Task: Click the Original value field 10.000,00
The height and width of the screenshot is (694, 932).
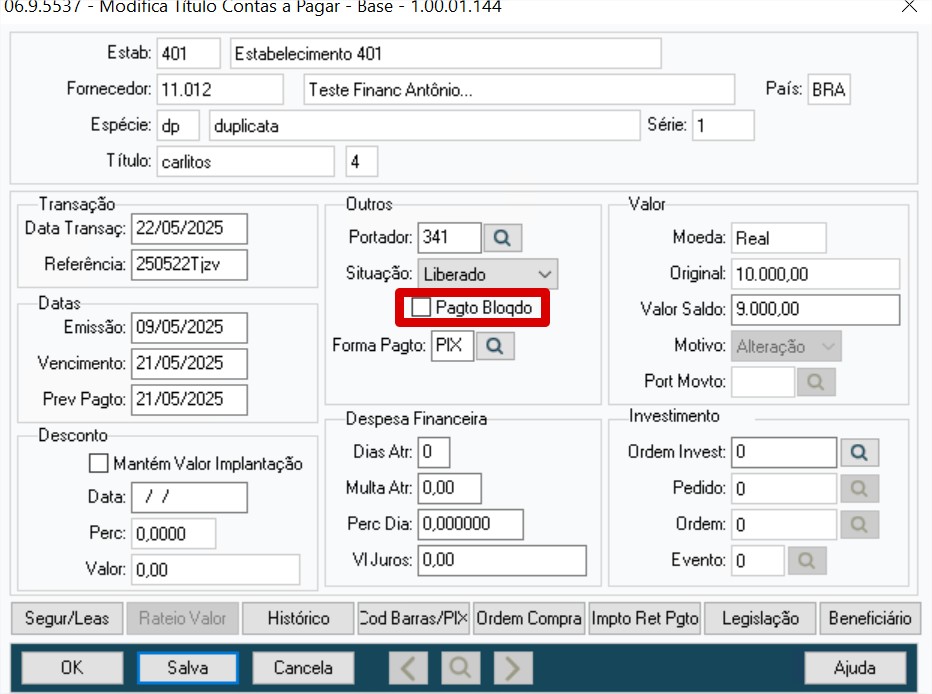Action: 816,274
